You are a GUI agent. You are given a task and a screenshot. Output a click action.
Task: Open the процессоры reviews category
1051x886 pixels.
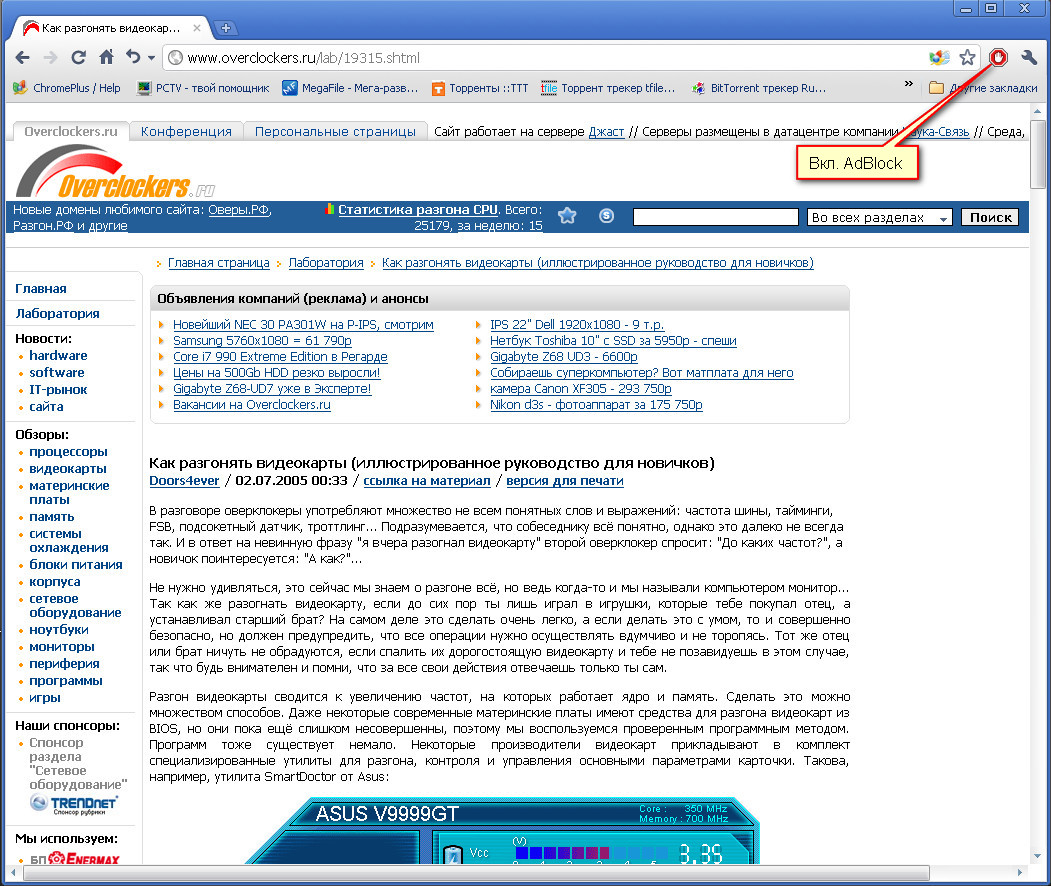pos(68,452)
